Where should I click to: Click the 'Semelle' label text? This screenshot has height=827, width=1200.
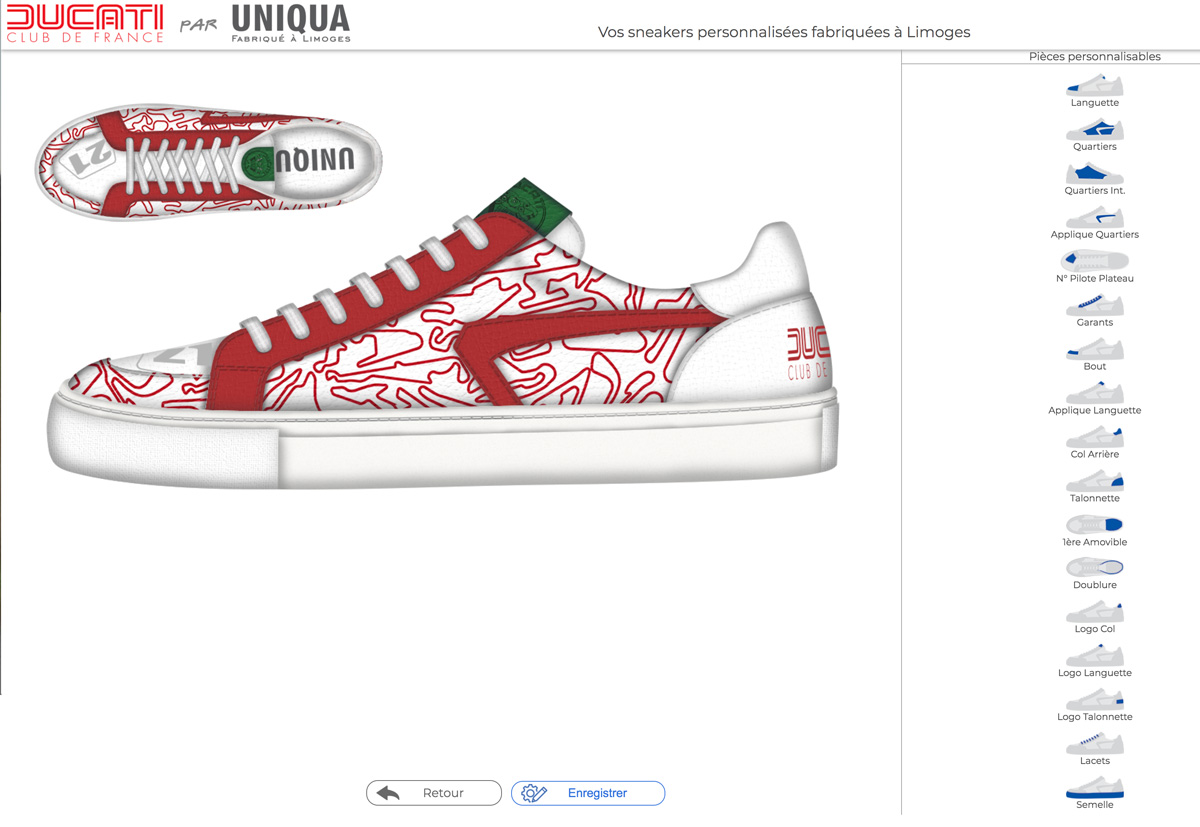[1095, 805]
